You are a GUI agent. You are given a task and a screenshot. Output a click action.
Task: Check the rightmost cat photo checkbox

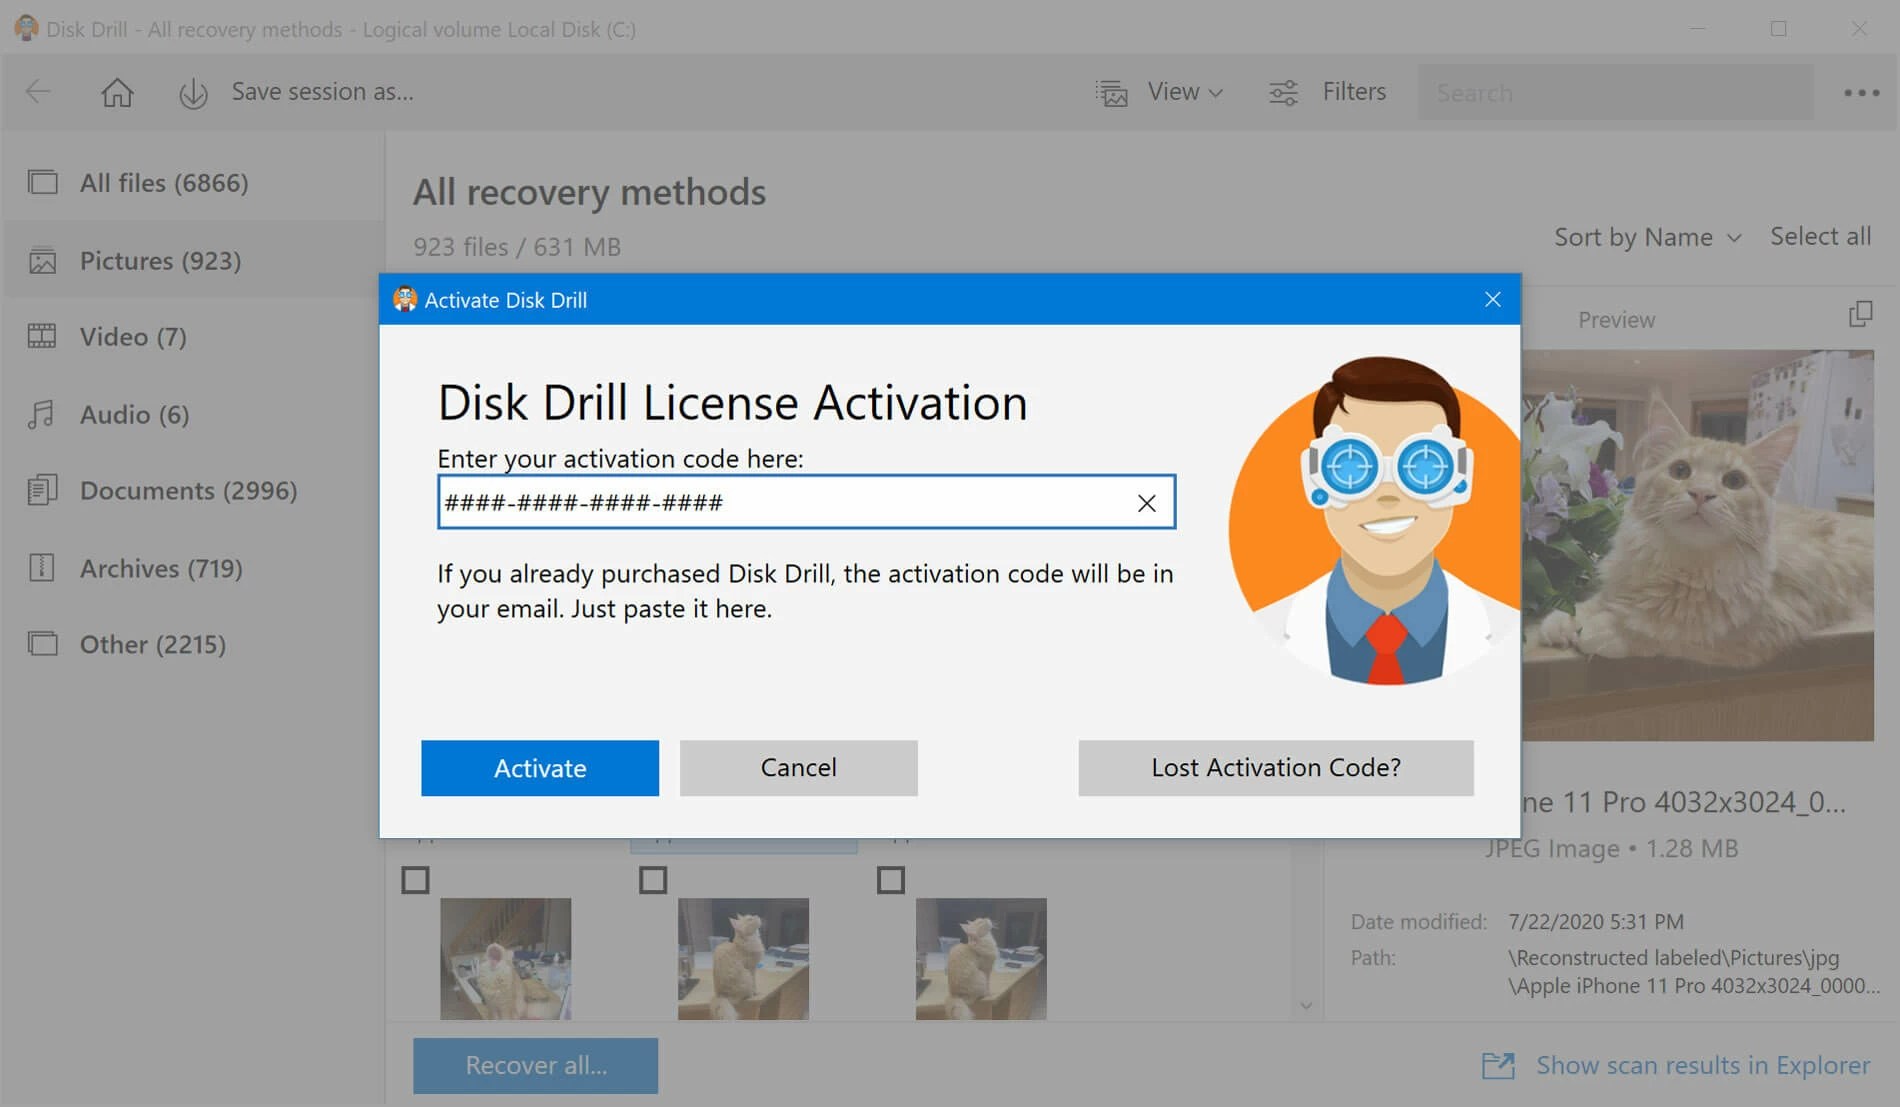890,880
